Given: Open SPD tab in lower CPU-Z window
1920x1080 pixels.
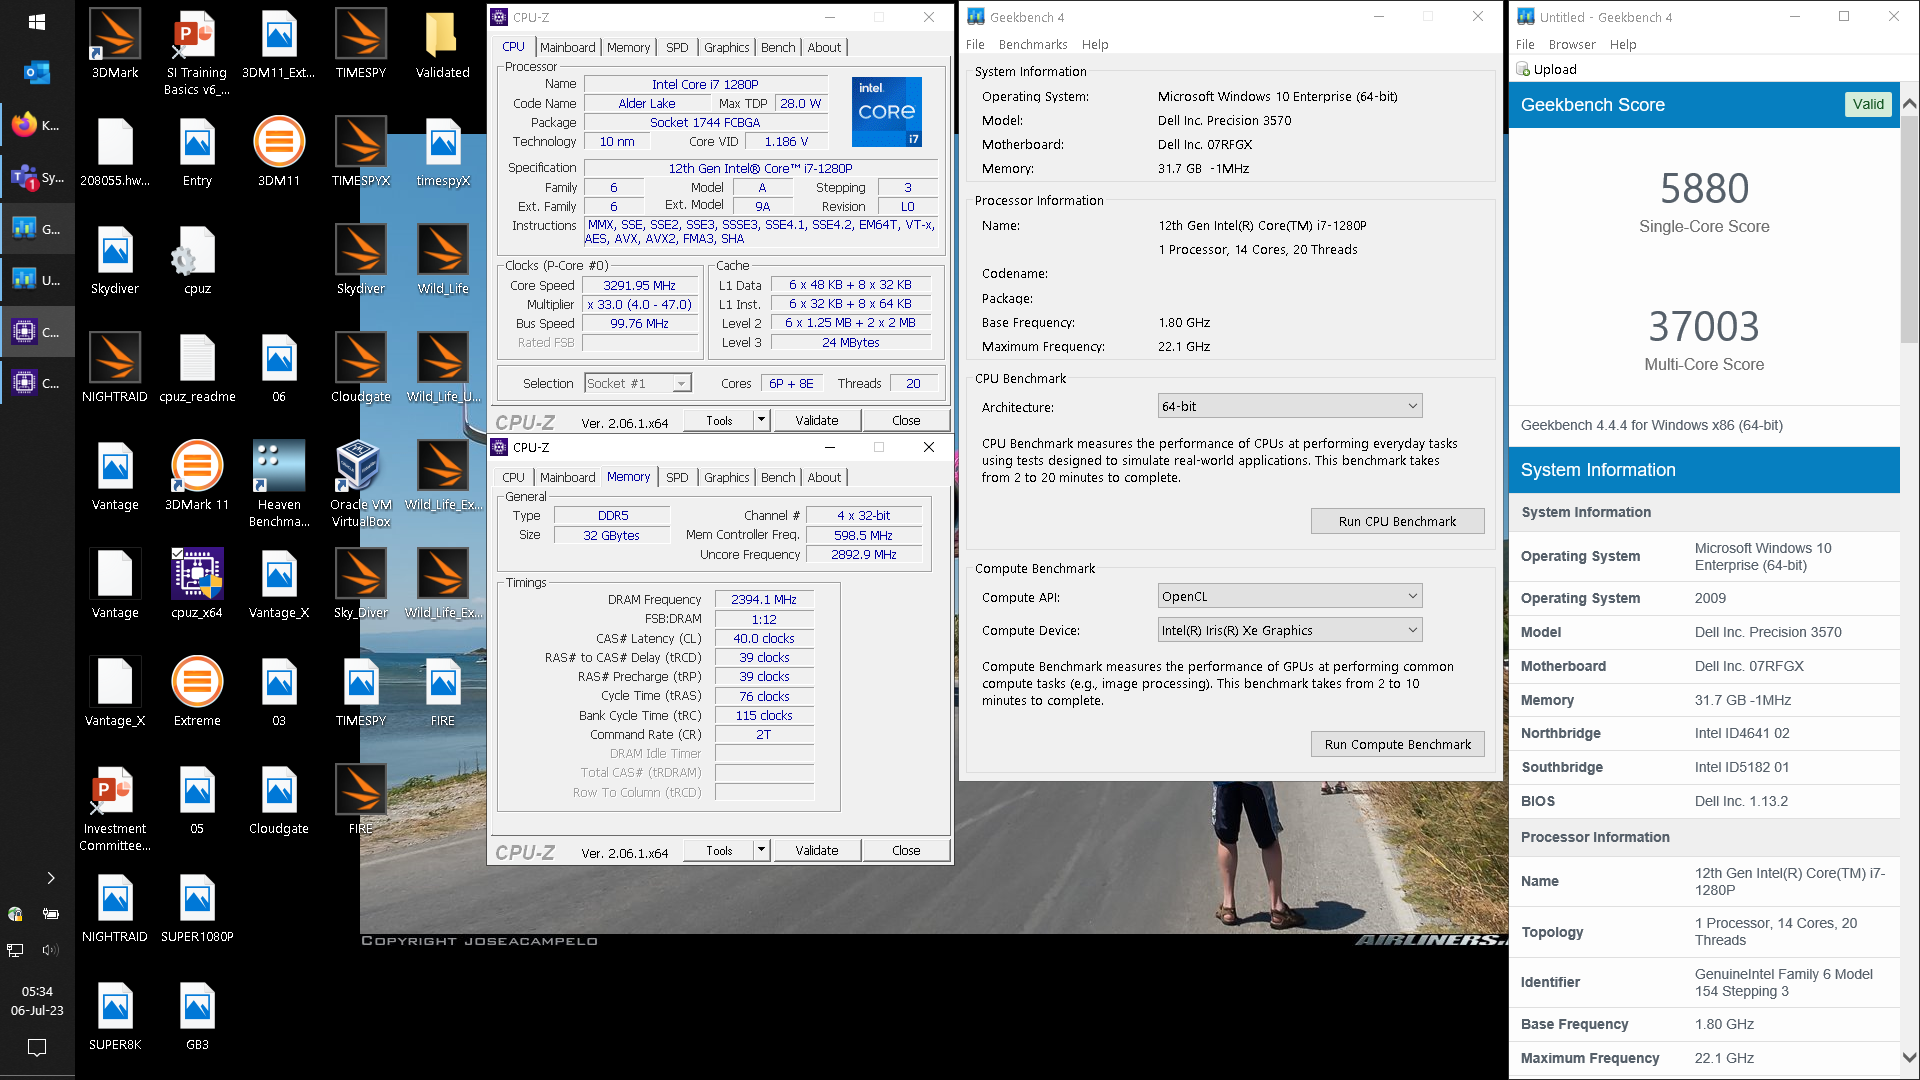Looking at the screenshot, I should click(677, 477).
